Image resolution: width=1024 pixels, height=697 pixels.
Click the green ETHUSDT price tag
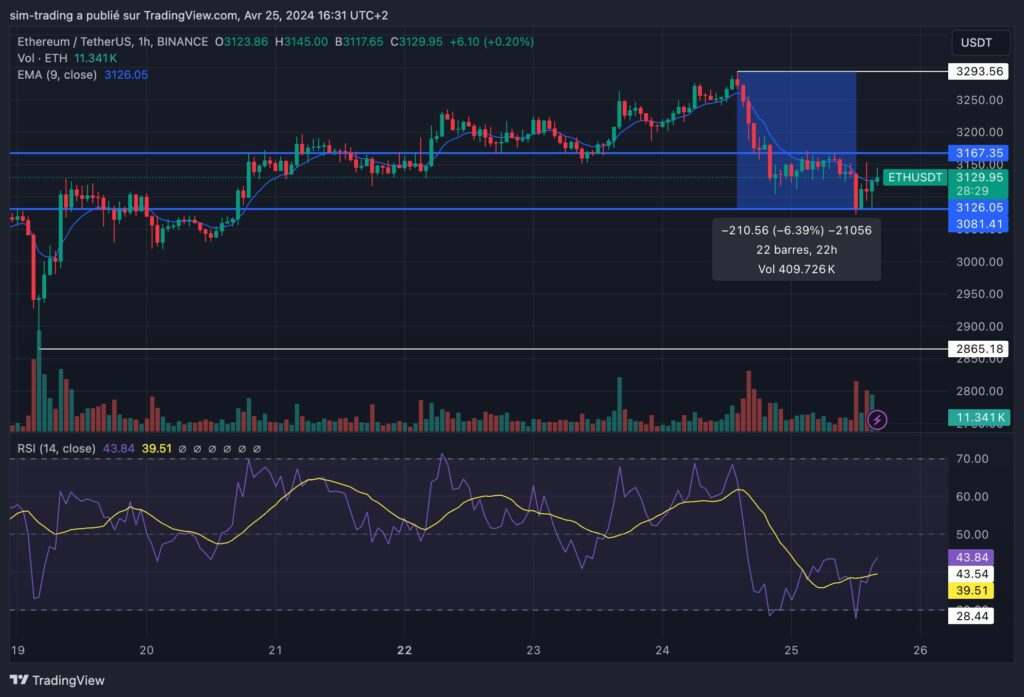915,177
